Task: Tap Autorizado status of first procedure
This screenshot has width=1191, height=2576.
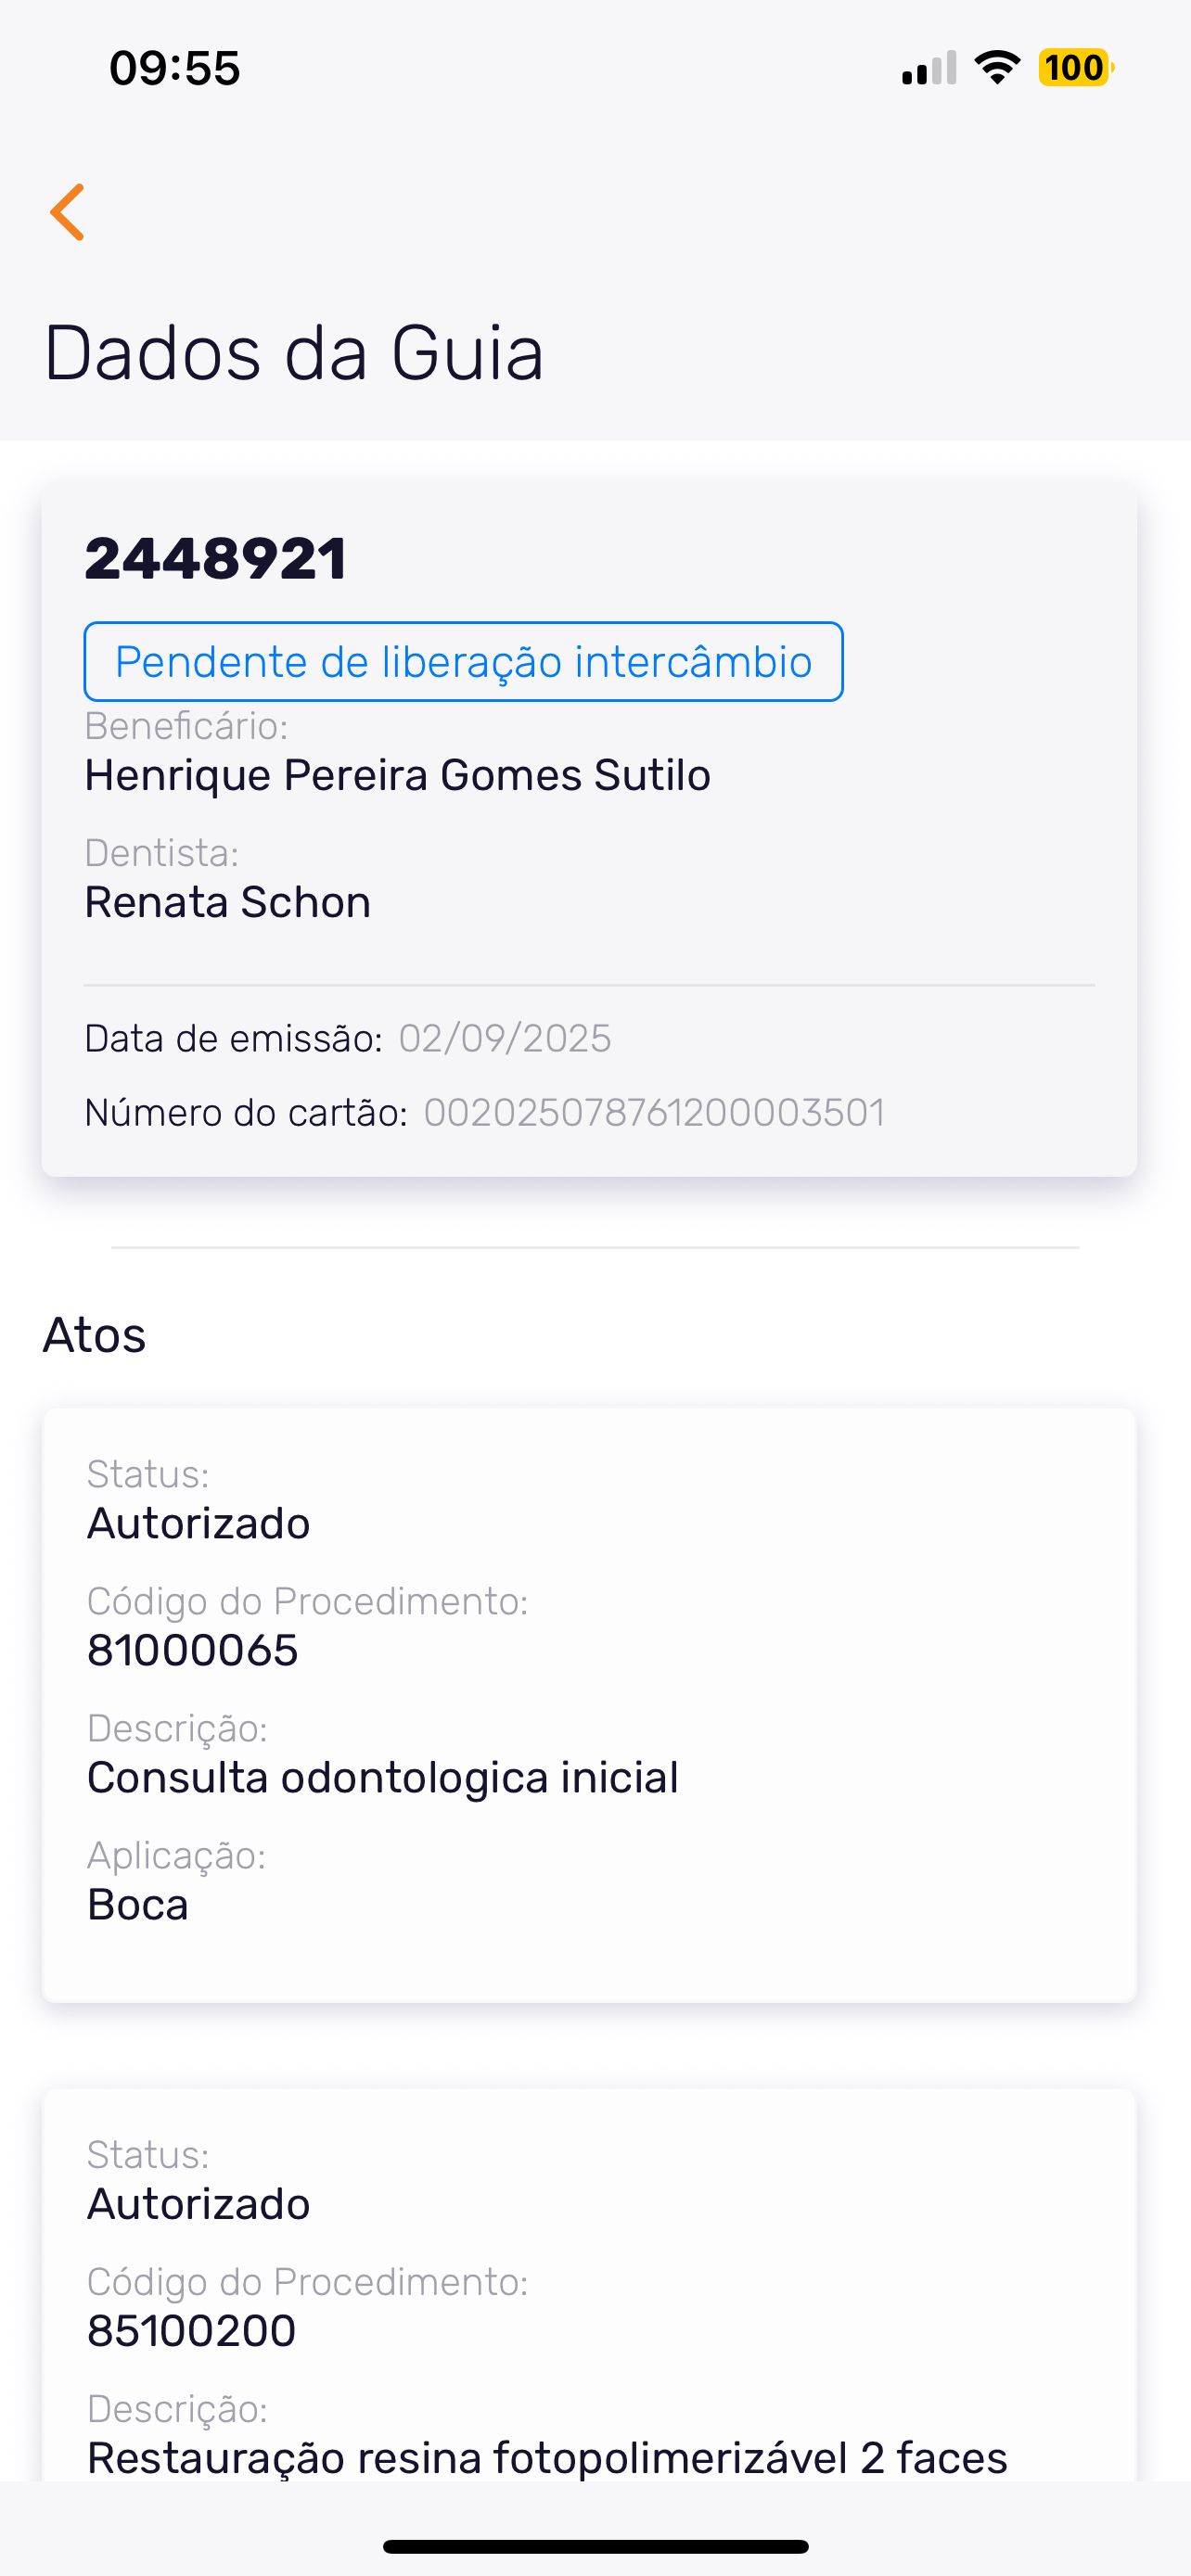Action: pyautogui.click(x=199, y=1523)
